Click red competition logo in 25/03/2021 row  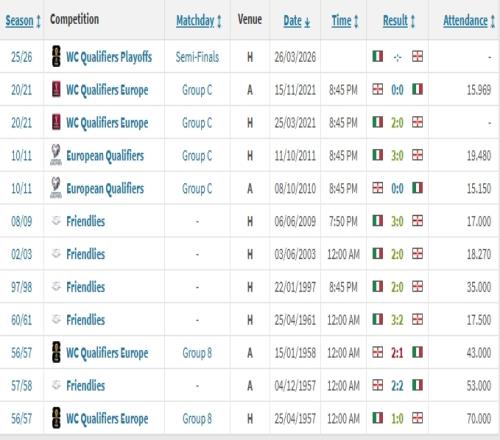click(56, 122)
